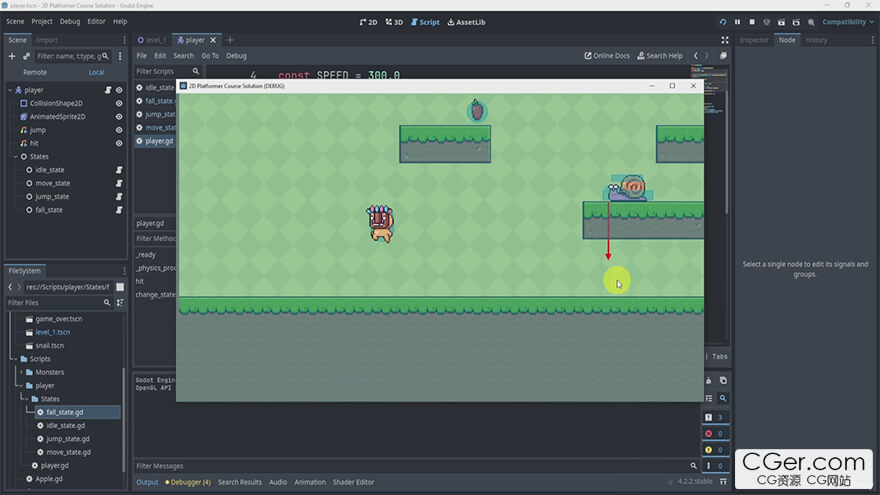
Task: Open AssetLib workspace
Action: coord(466,22)
